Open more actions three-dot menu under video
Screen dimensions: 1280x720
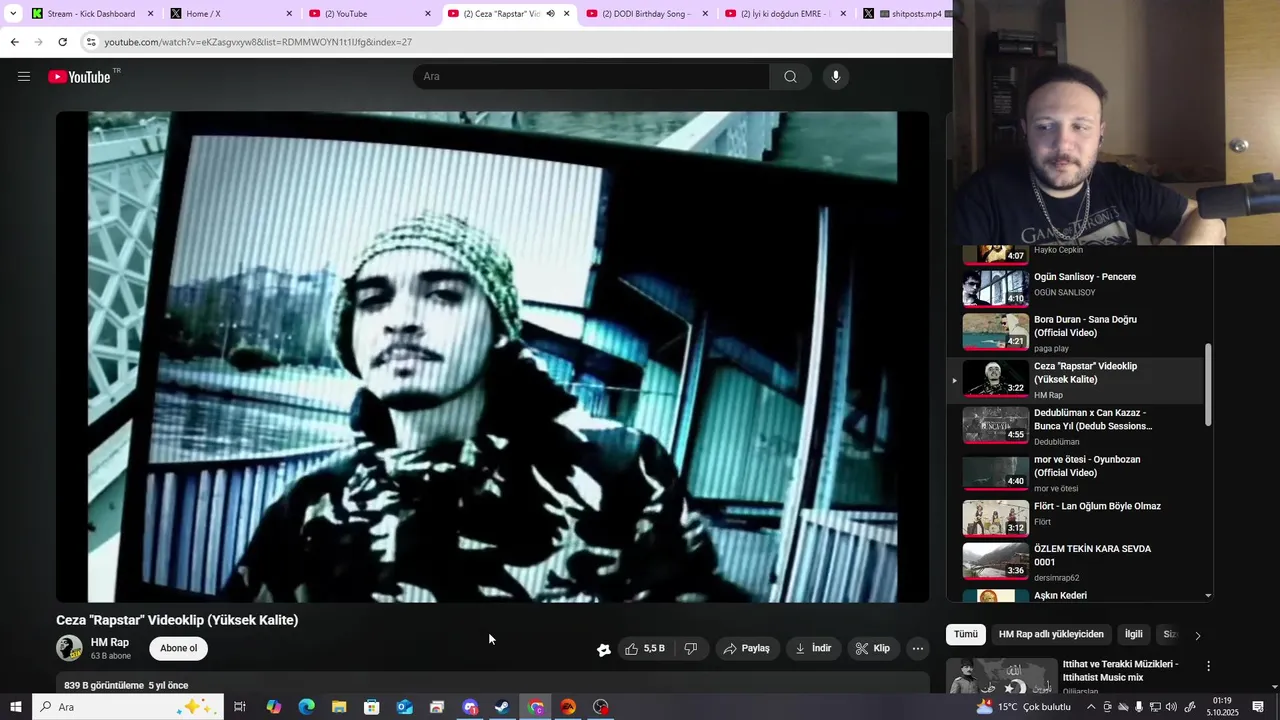click(x=917, y=648)
